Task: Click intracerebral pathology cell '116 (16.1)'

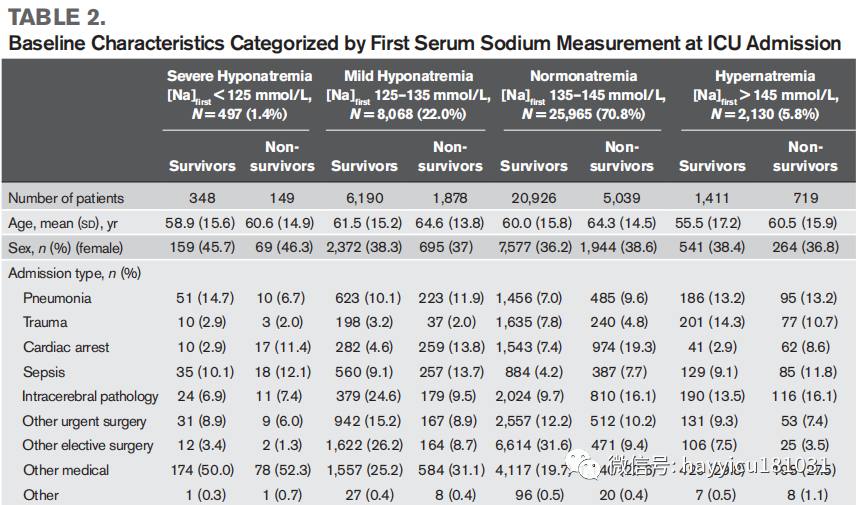Action: pyautogui.click(x=804, y=396)
